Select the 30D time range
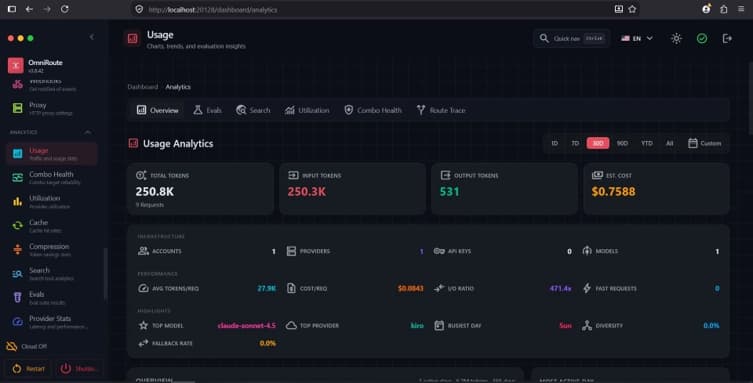This screenshot has height=383, width=753. (x=598, y=143)
